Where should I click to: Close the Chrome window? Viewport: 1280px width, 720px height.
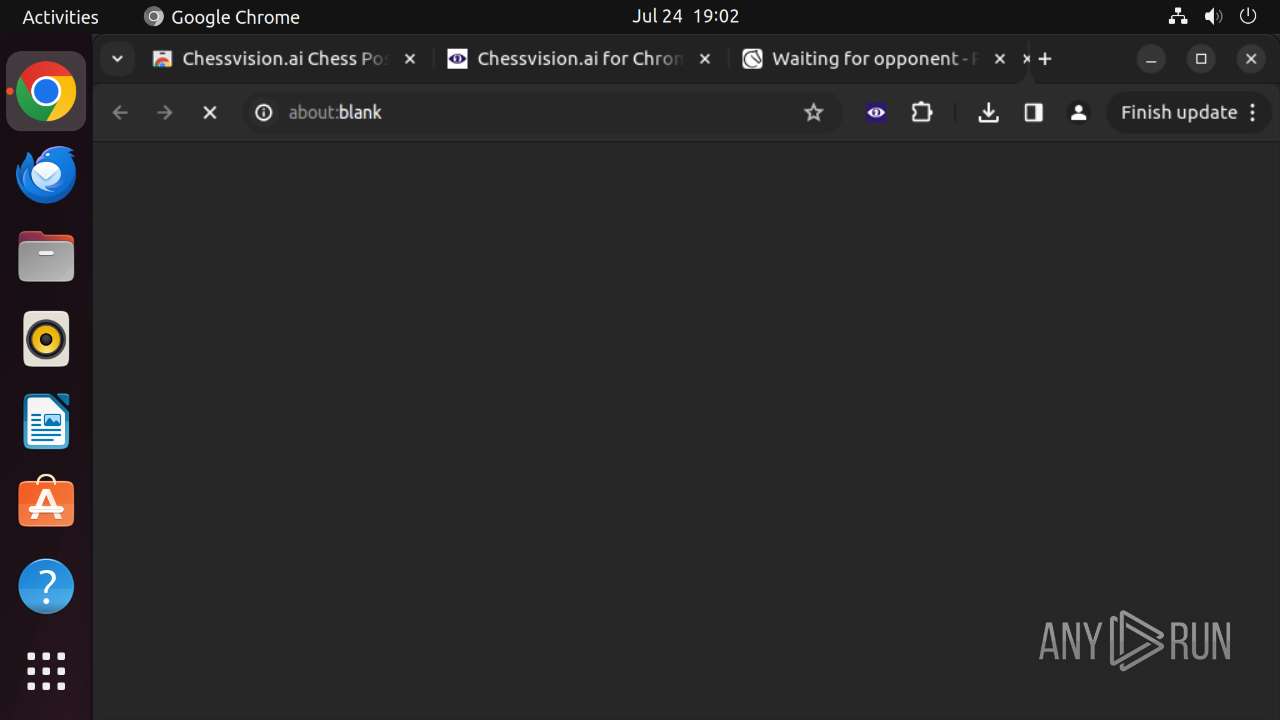(x=1251, y=59)
